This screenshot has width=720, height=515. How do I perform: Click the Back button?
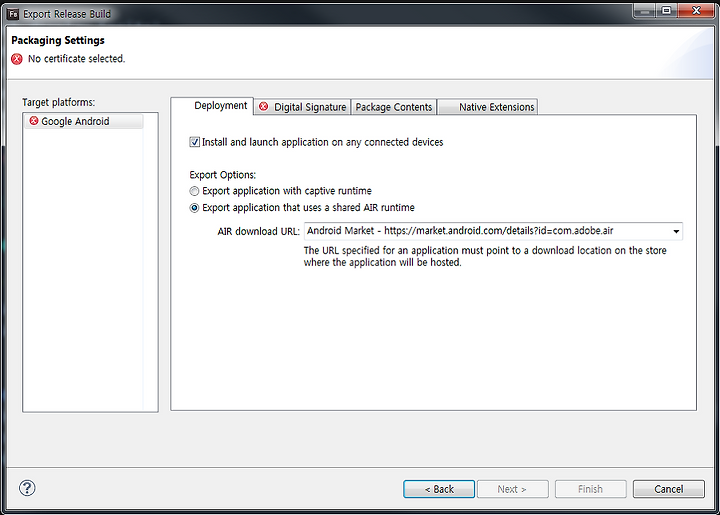point(439,489)
